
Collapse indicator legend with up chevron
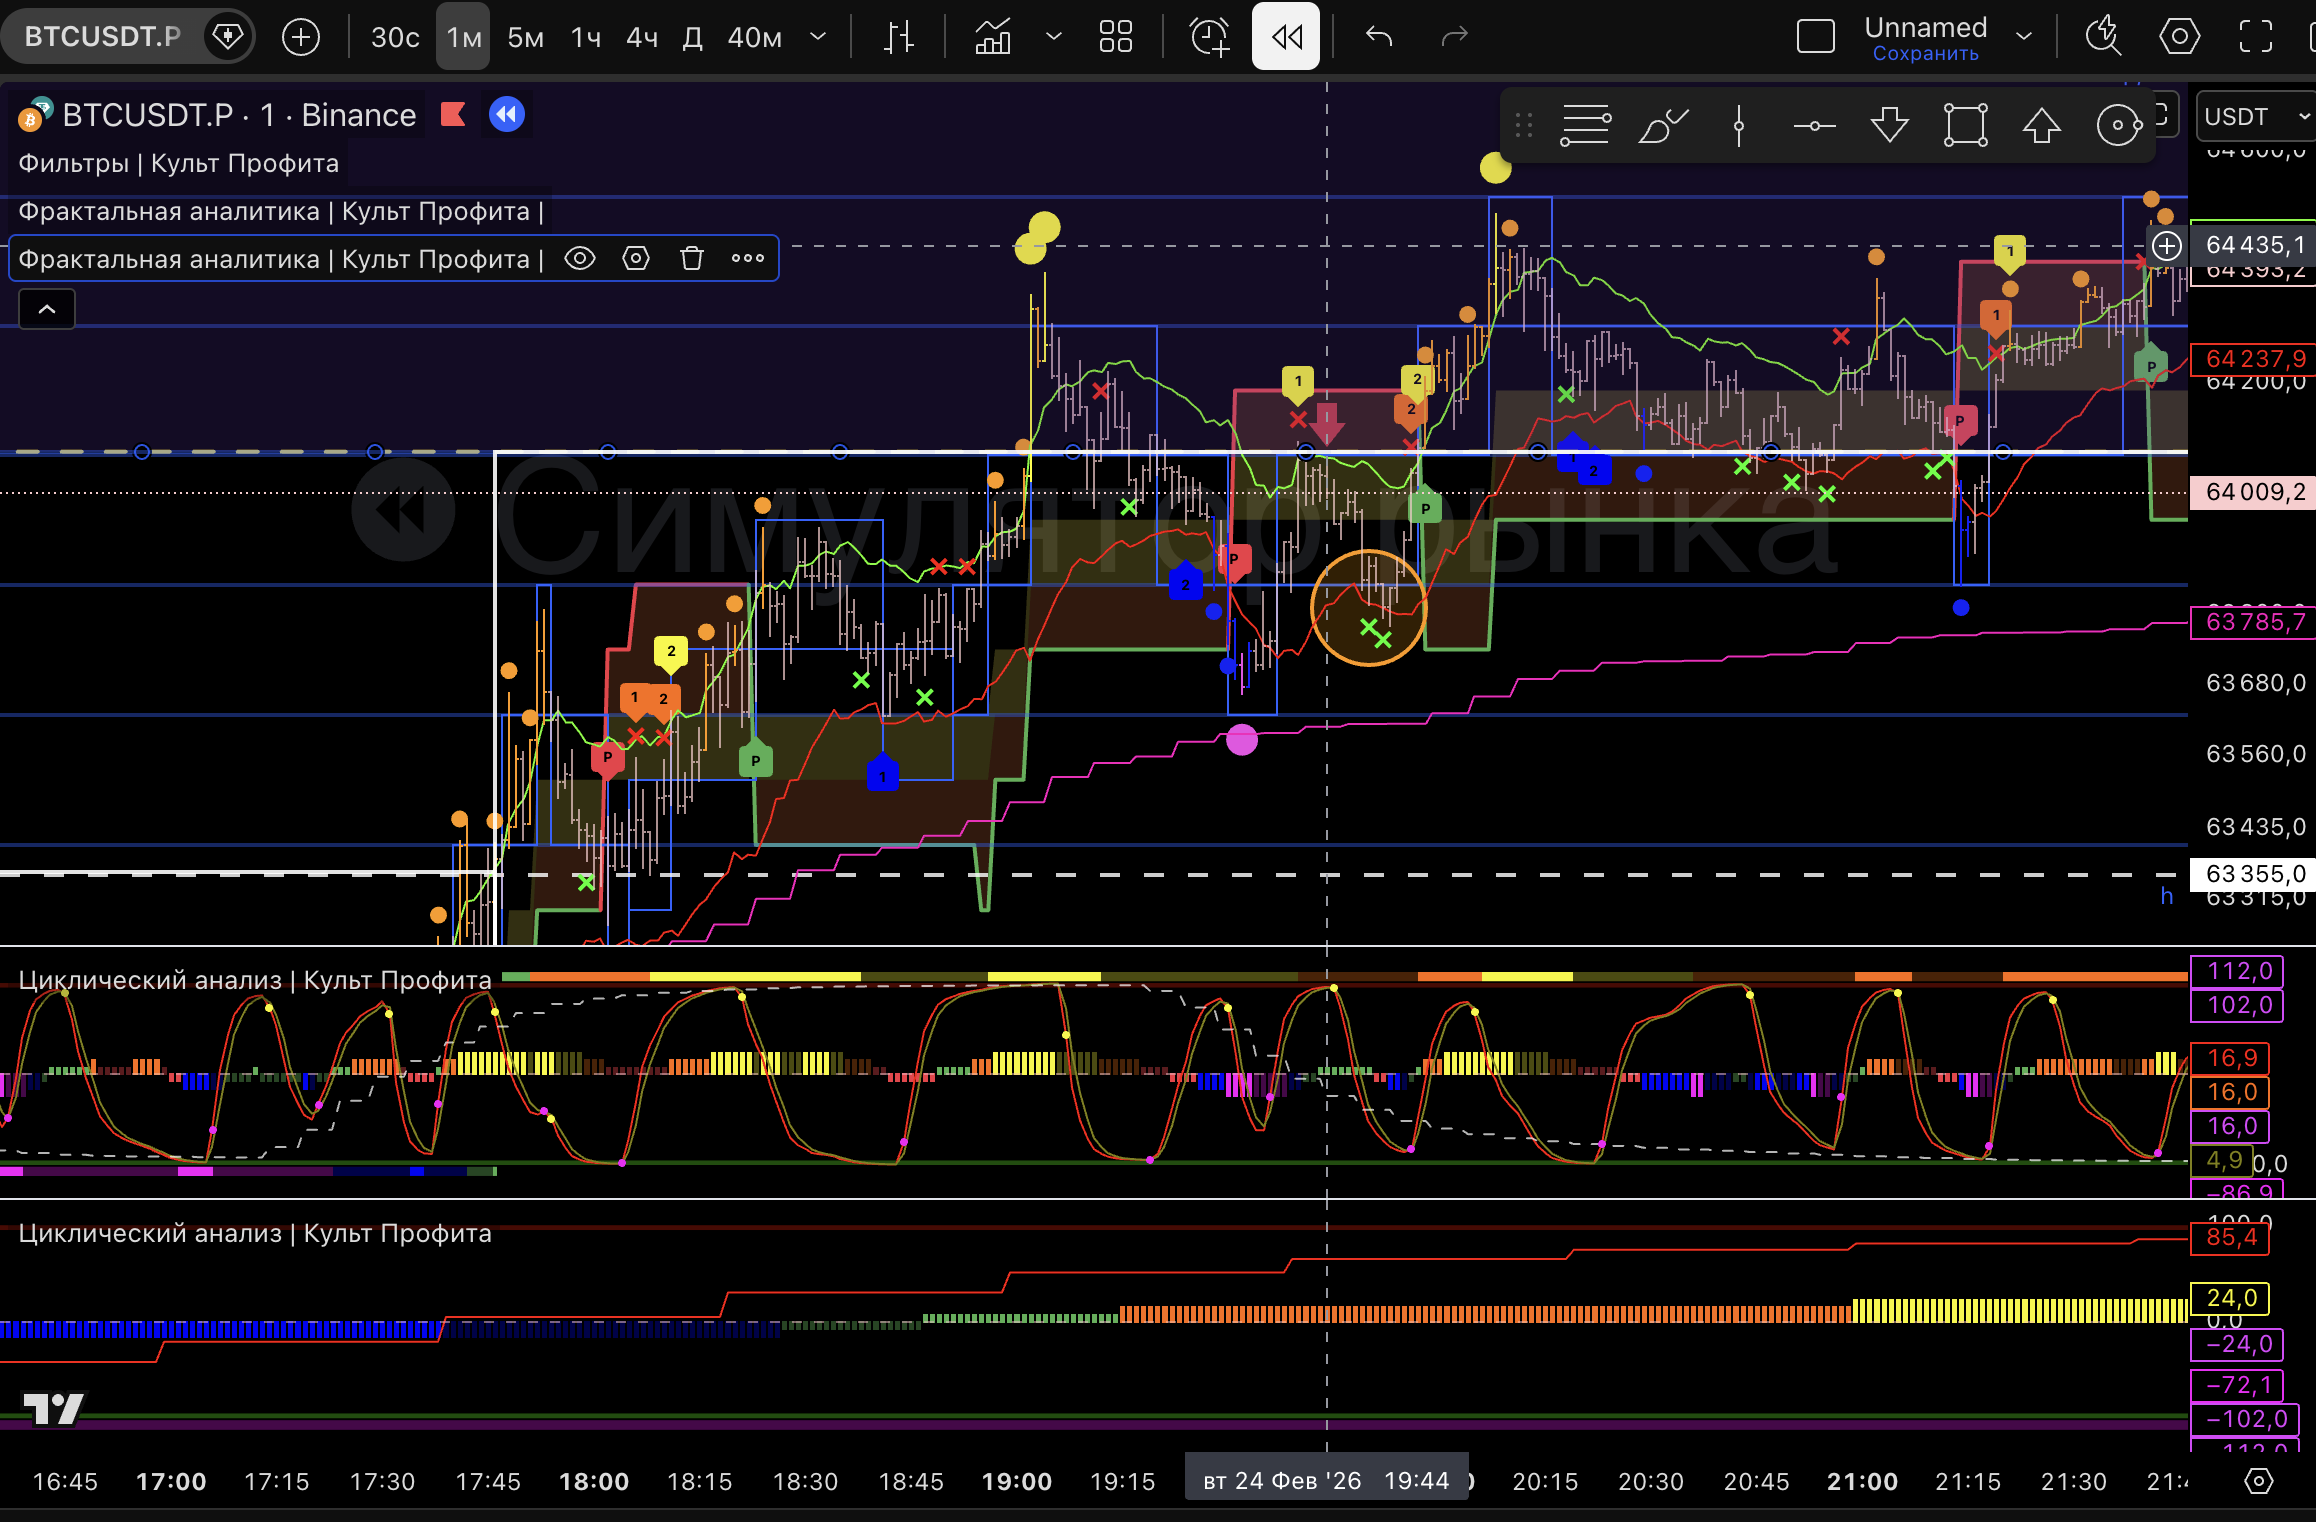[x=47, y=309]
